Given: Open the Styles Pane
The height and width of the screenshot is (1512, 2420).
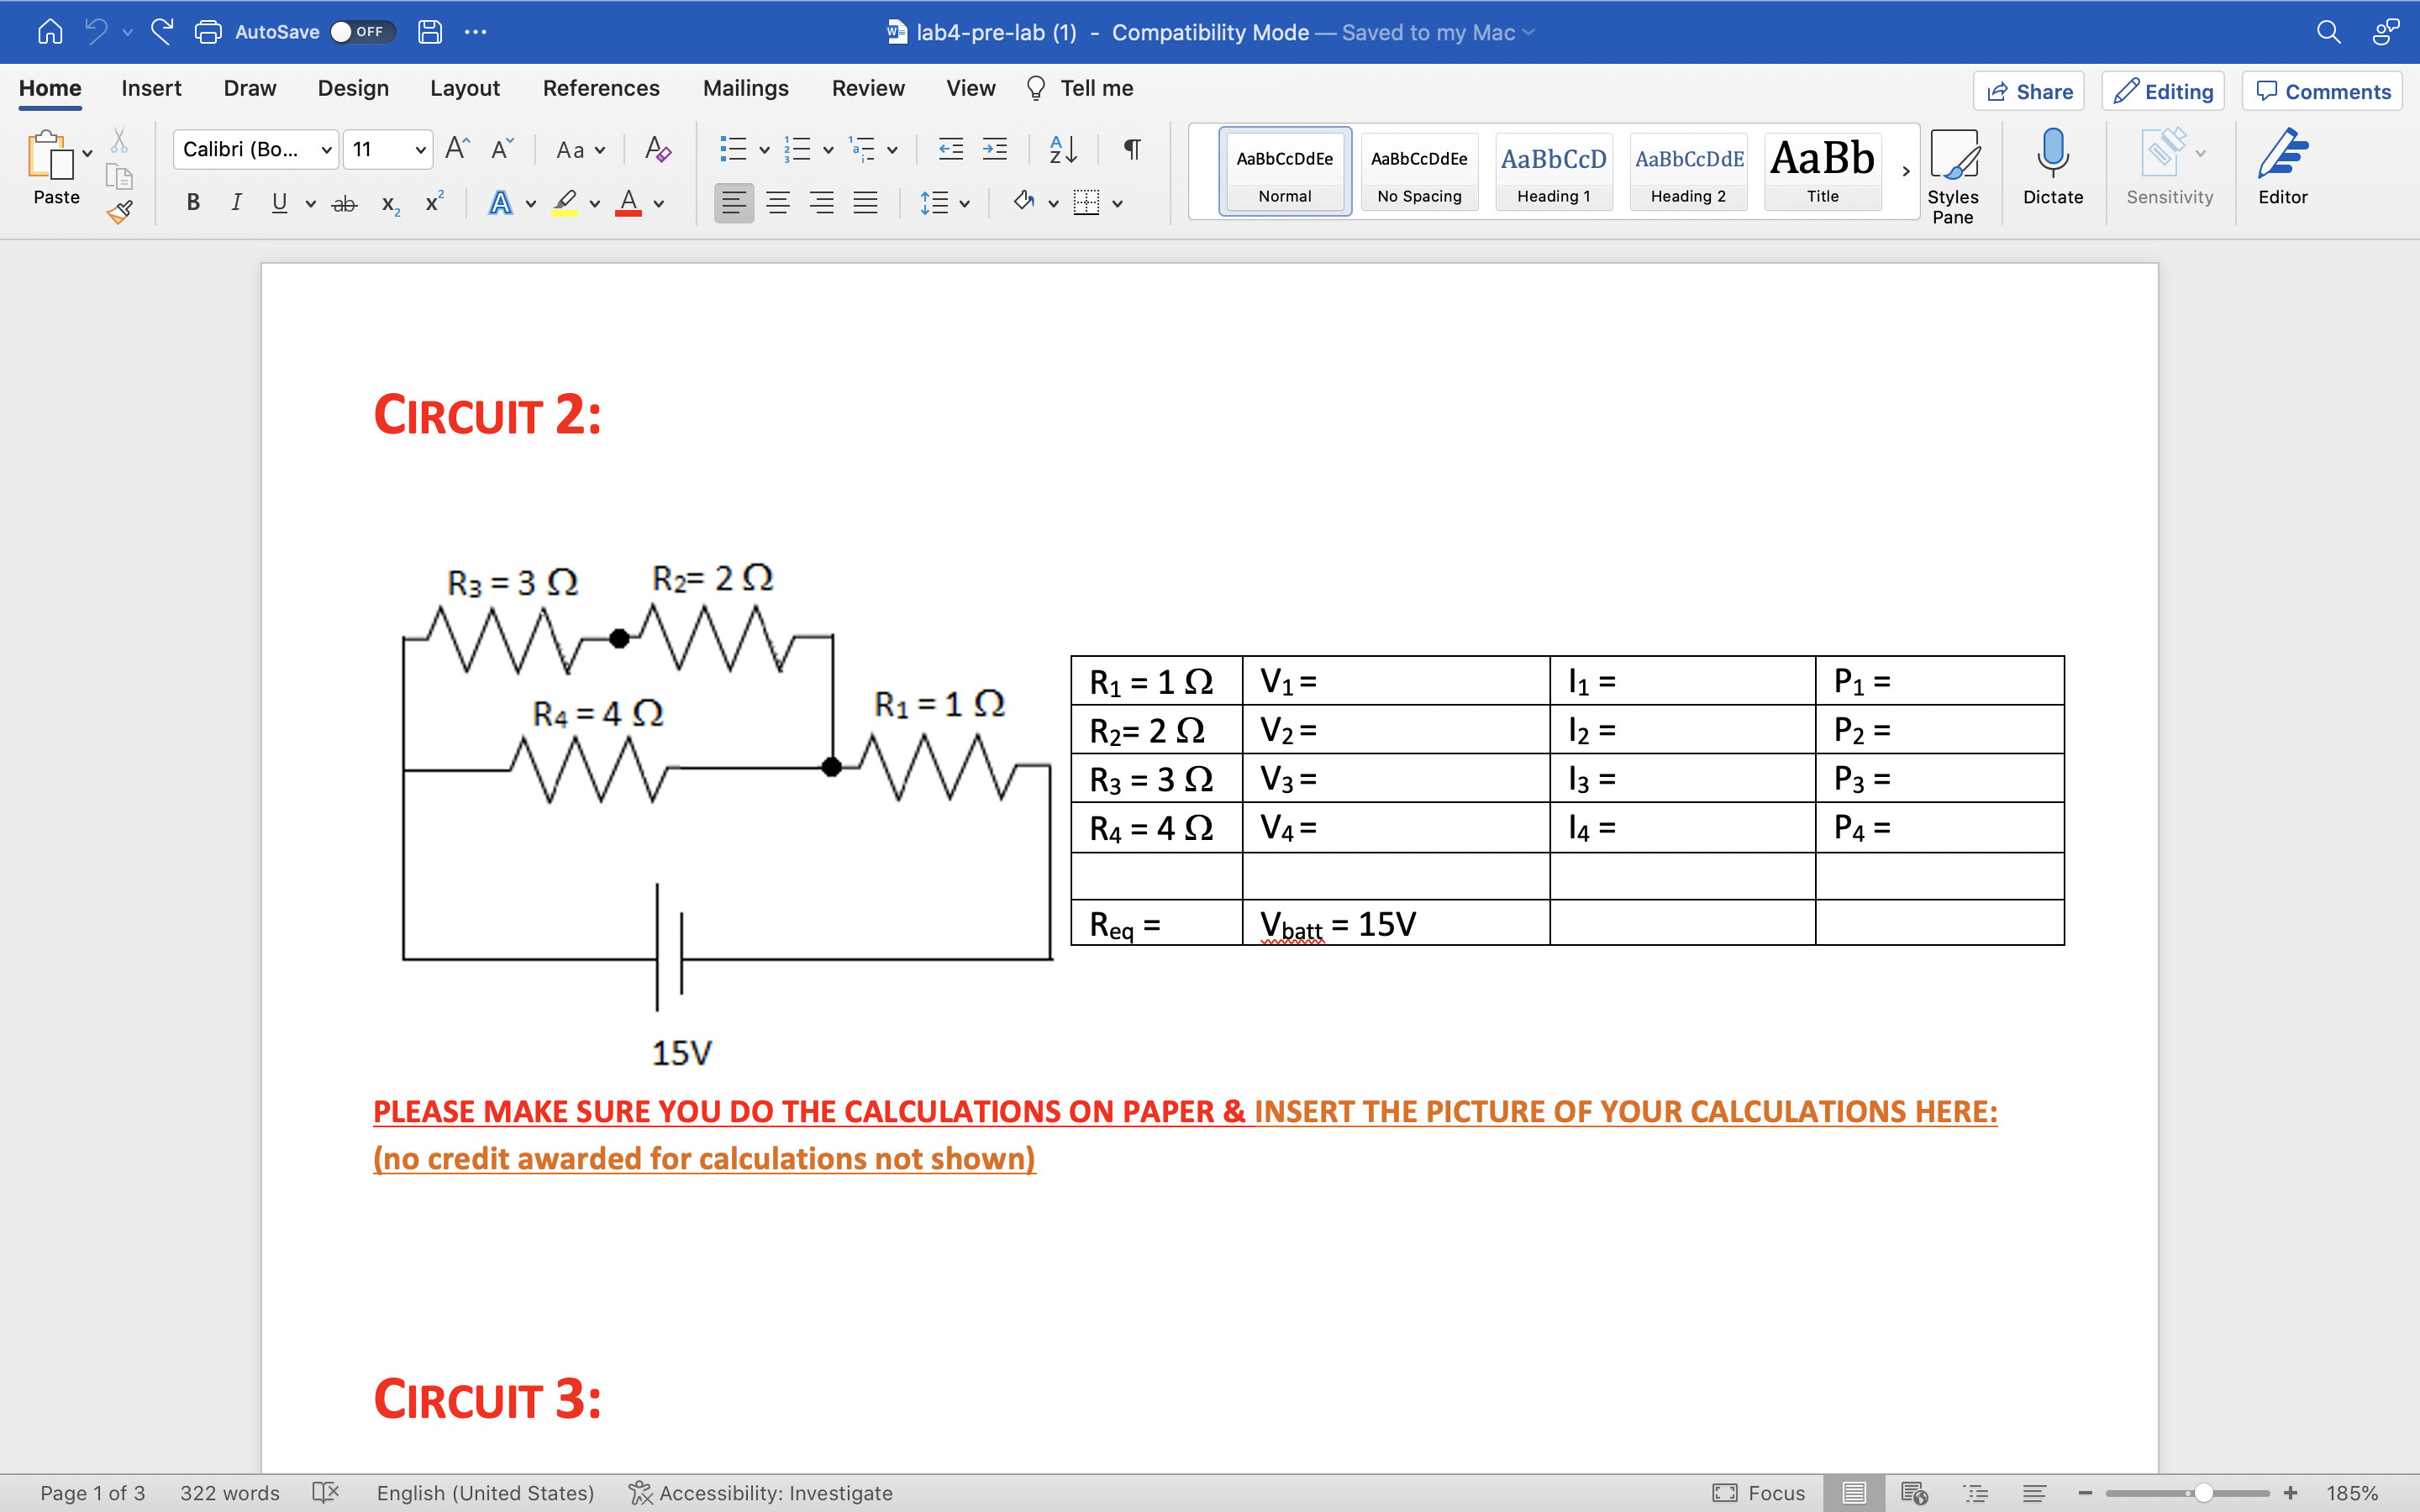Looking at the screenshot, I should tap(1953, 176).
